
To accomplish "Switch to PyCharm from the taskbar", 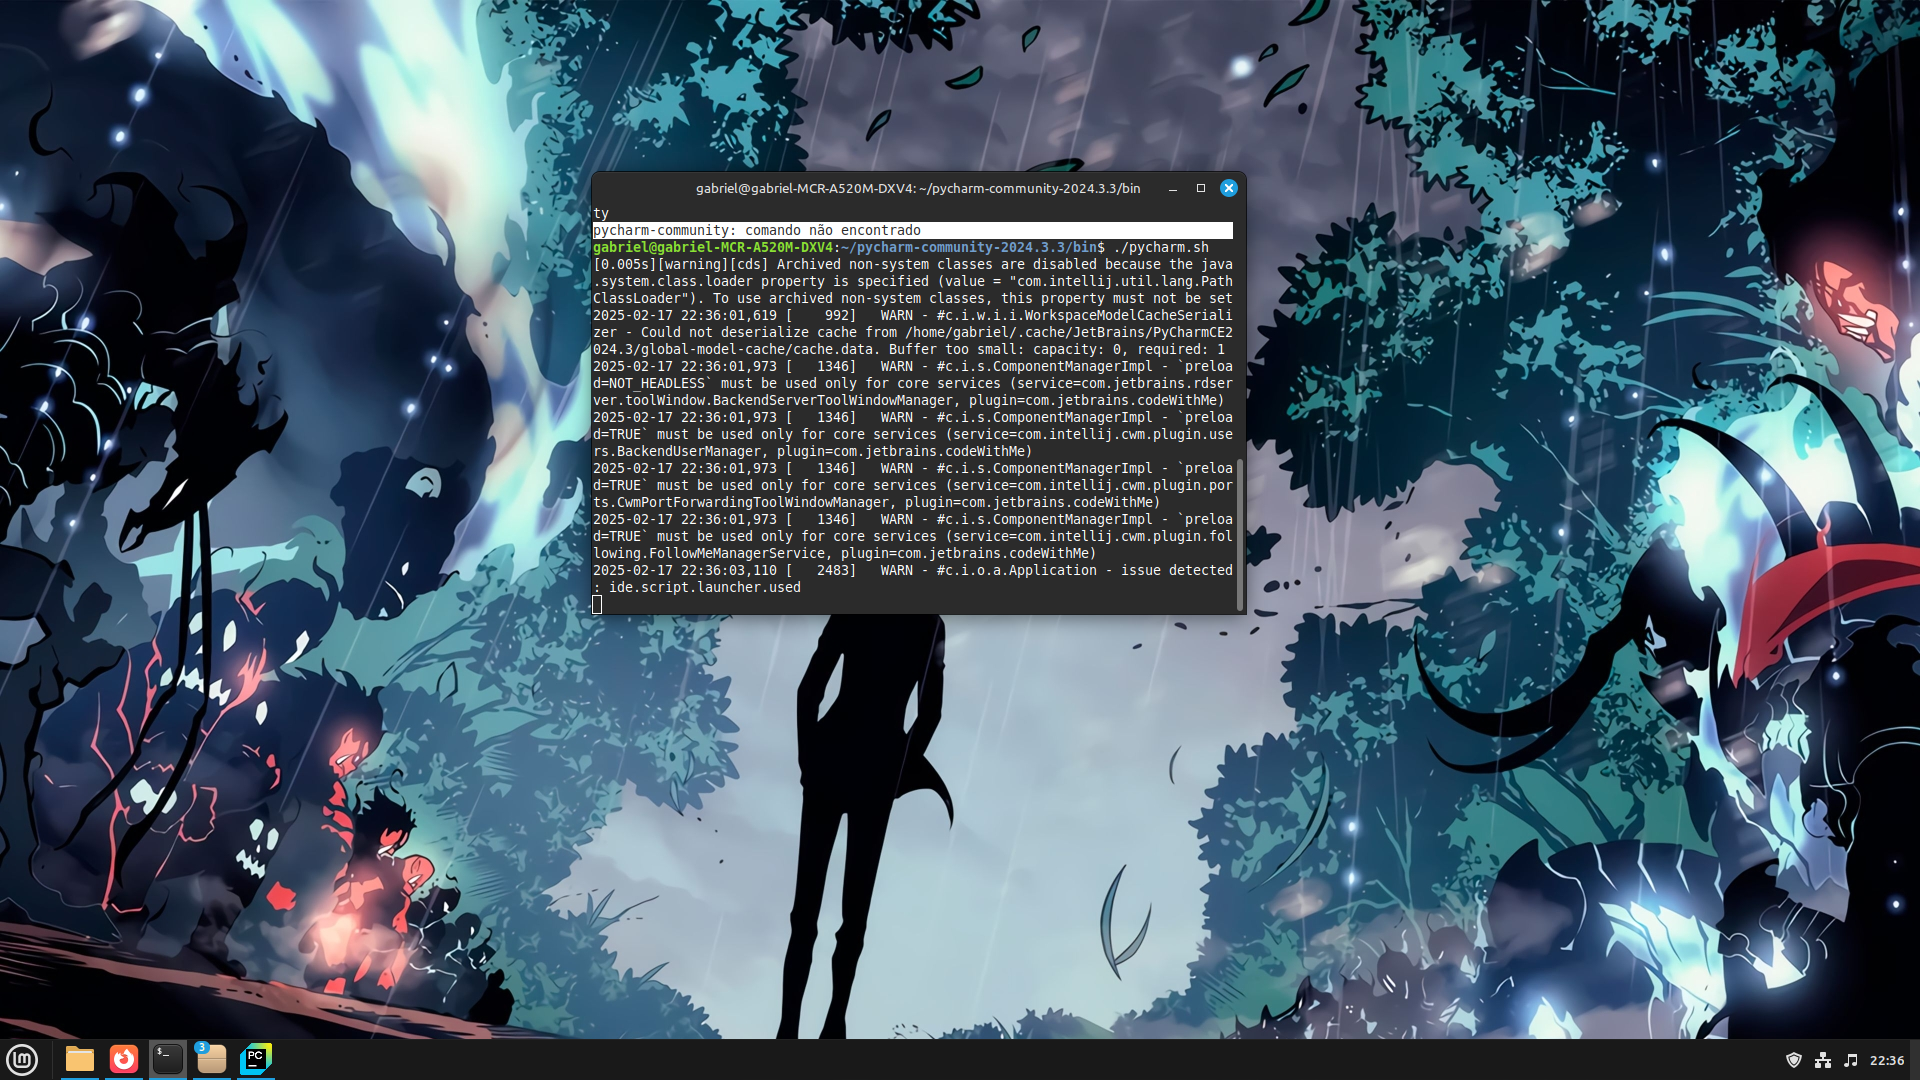I will click(256, 1059).
